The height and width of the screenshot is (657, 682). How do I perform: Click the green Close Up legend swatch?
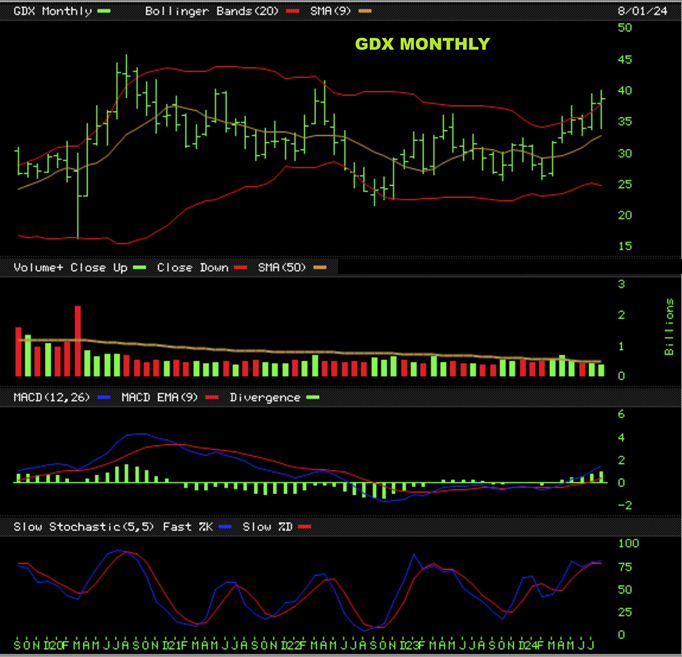pyautogui.click(x=140, y=267)
